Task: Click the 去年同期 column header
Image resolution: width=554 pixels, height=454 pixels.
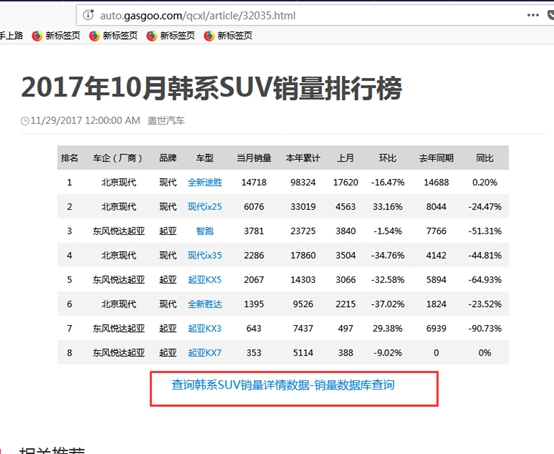Action: (x=436, y=158)
